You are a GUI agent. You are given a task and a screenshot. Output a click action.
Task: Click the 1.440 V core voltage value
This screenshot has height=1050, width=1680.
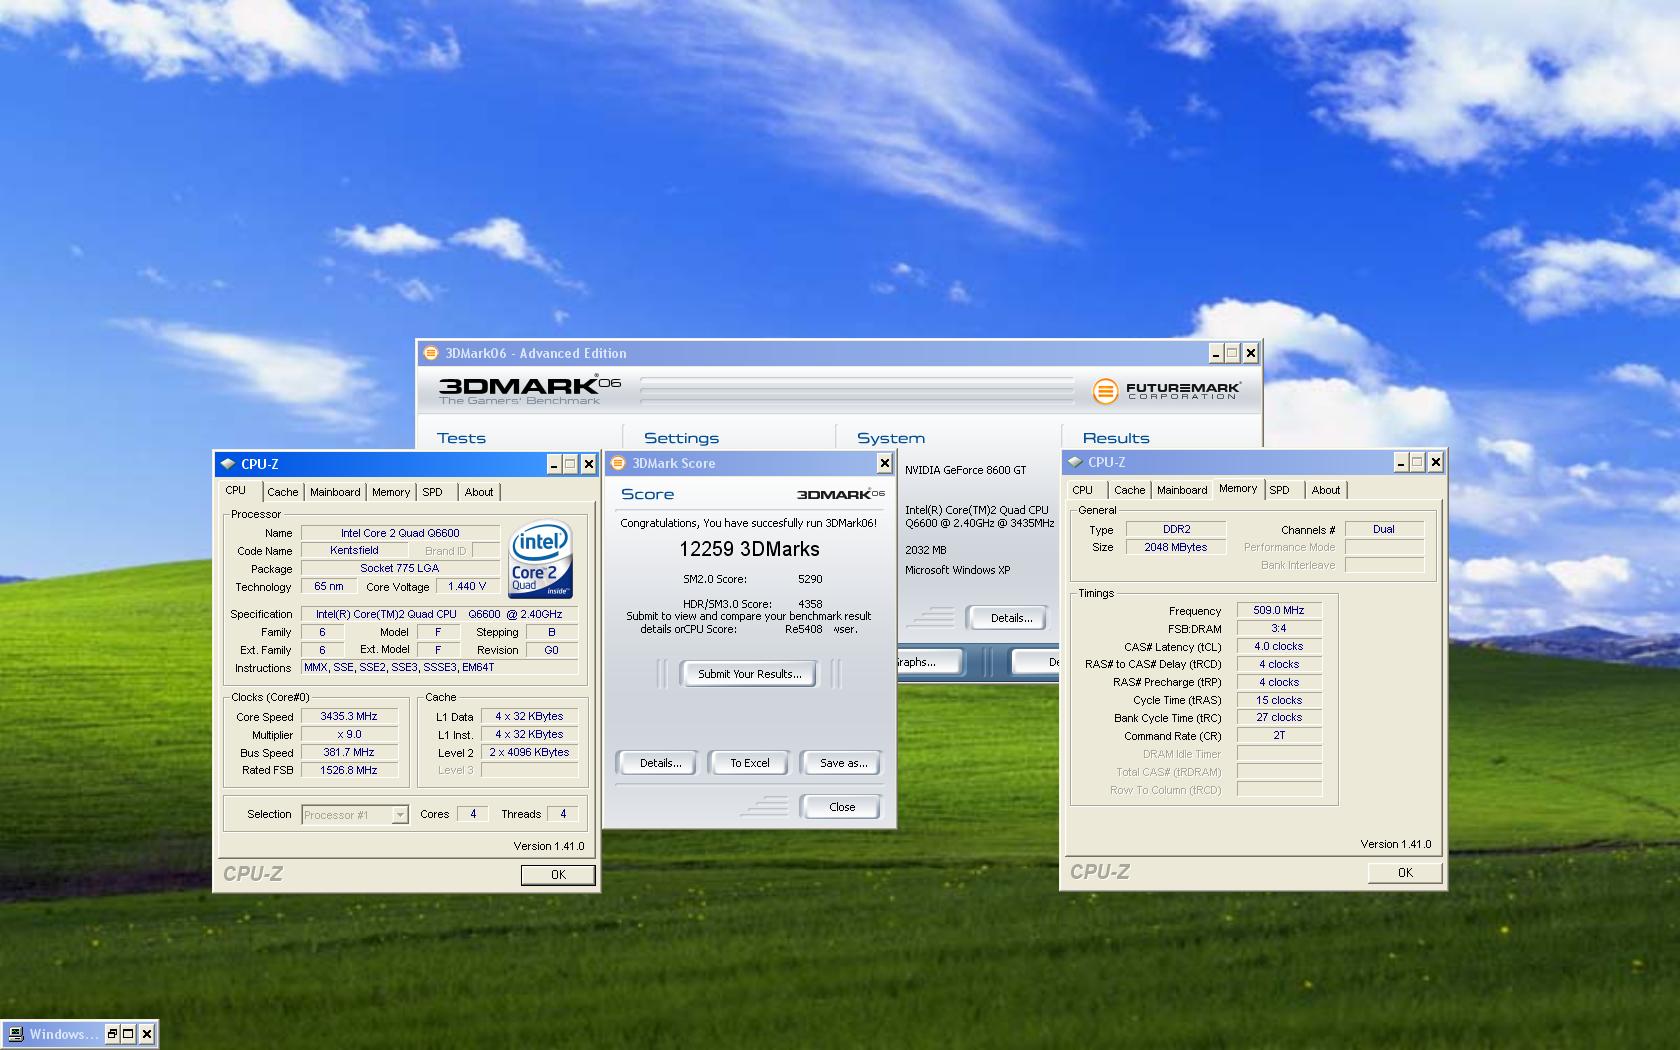pos(467,587)
